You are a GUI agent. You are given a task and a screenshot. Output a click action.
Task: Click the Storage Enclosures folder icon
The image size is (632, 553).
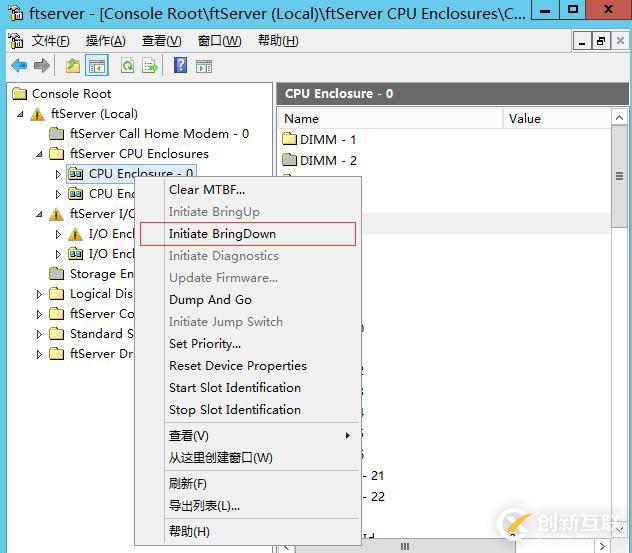click(56, 274)
